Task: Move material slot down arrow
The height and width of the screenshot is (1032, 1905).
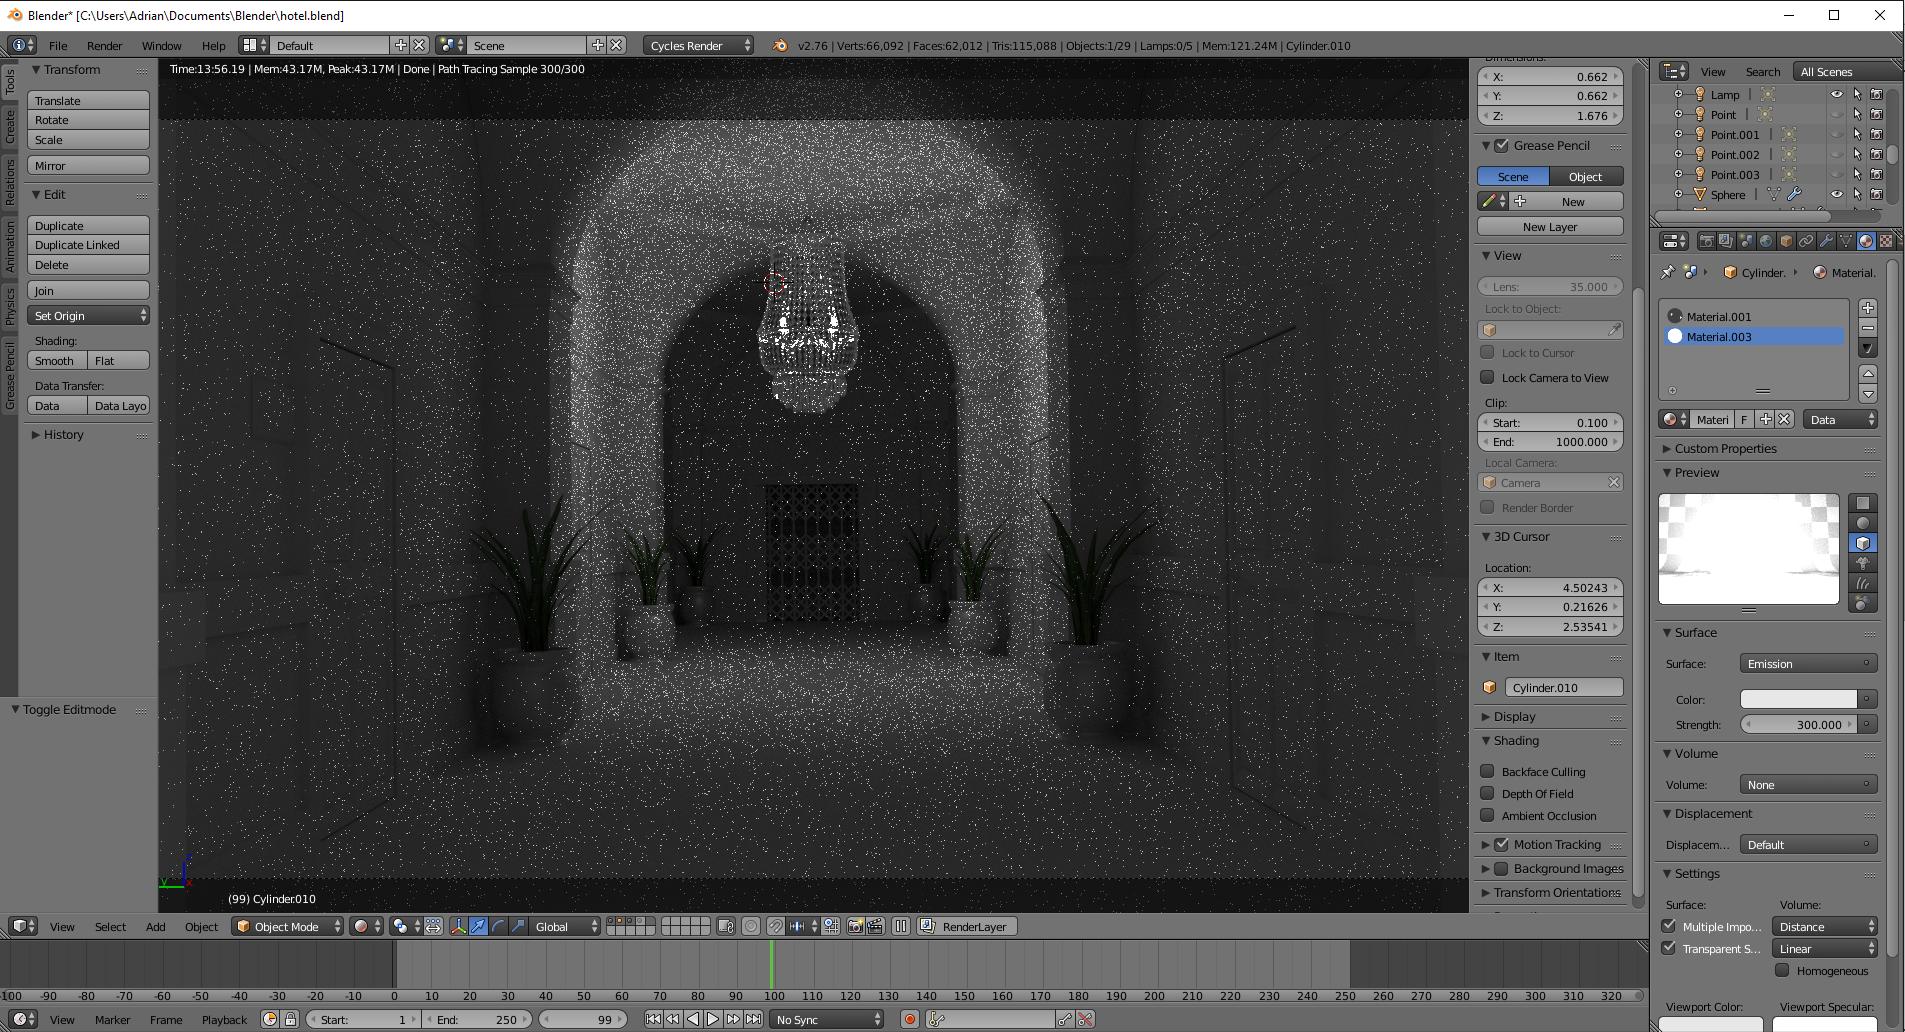Action: click(x=1867, y=394)
